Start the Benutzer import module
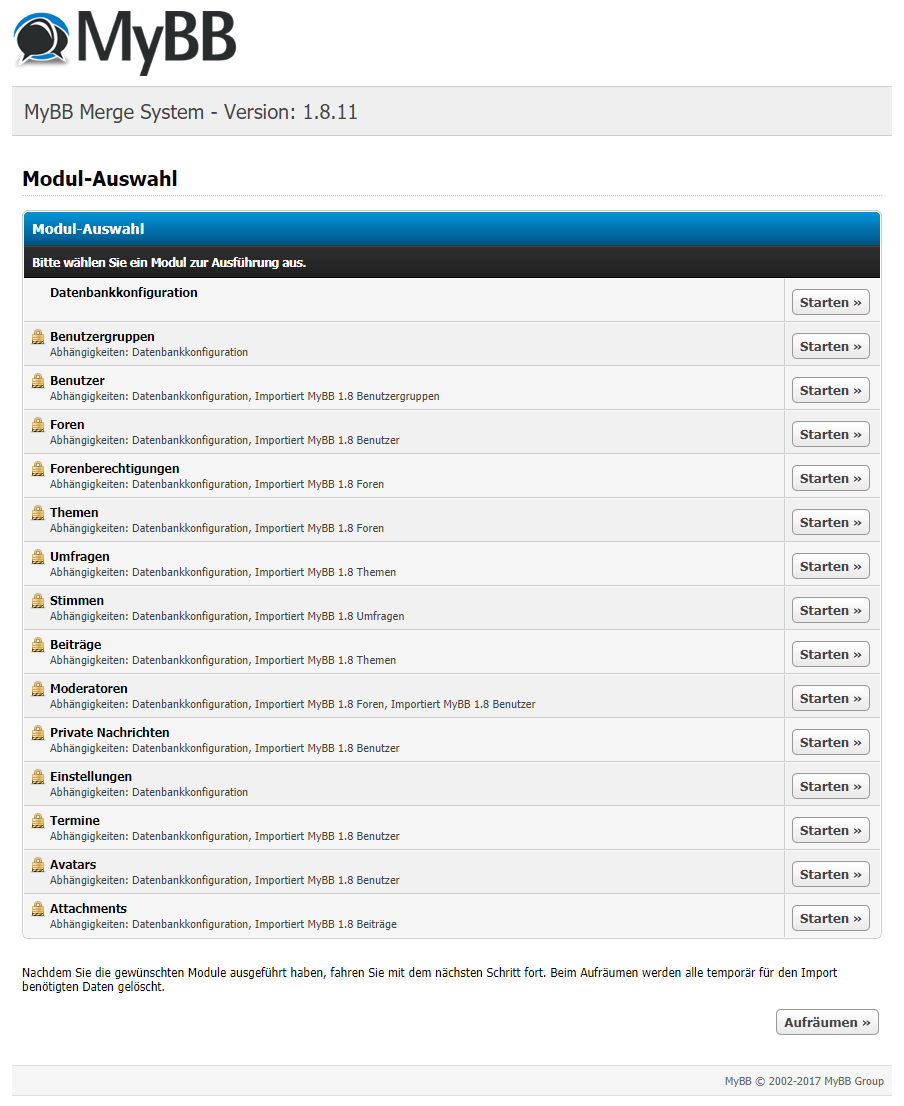904x1106 pixels. [831, 390]
